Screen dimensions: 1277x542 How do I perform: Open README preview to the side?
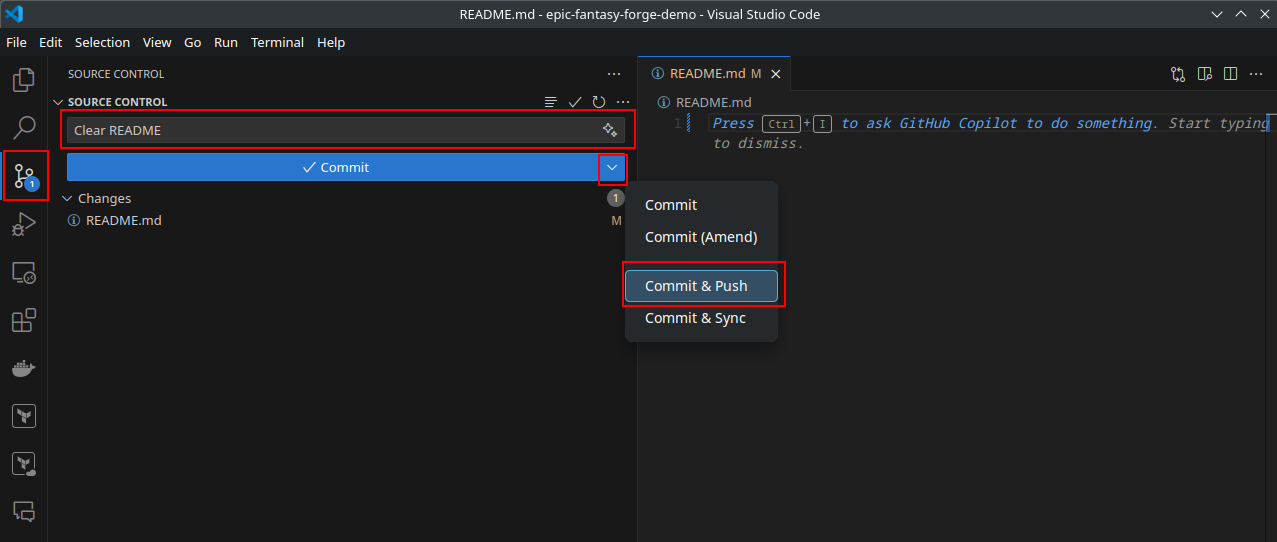point(1205,74)
